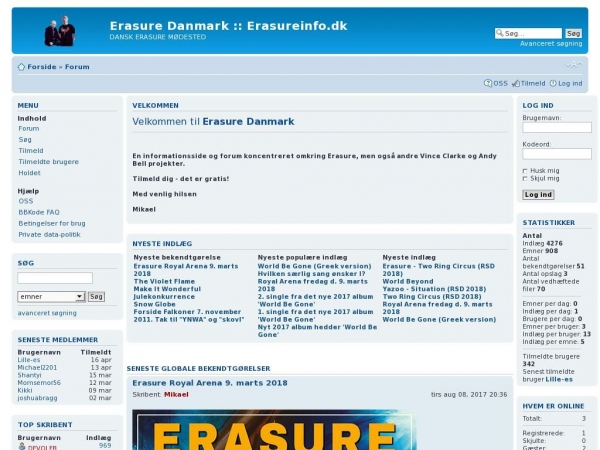Open Hvilken særlig sang ønsker I? post
Screen dimensions: 600x450
coord(311,274)
